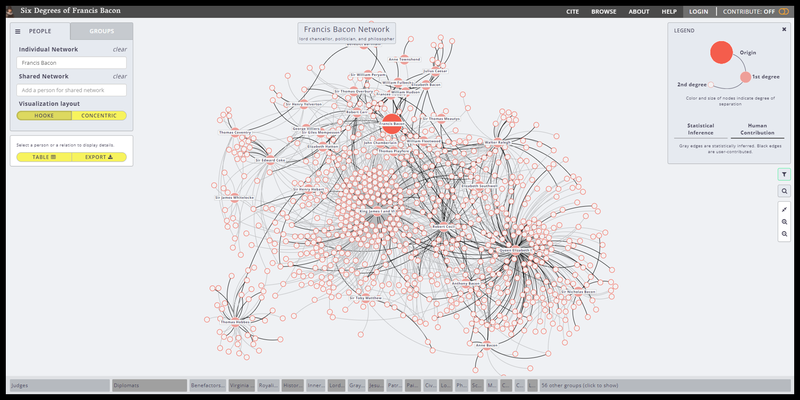Click the large Francis Bacon origin node

point(393,125)
